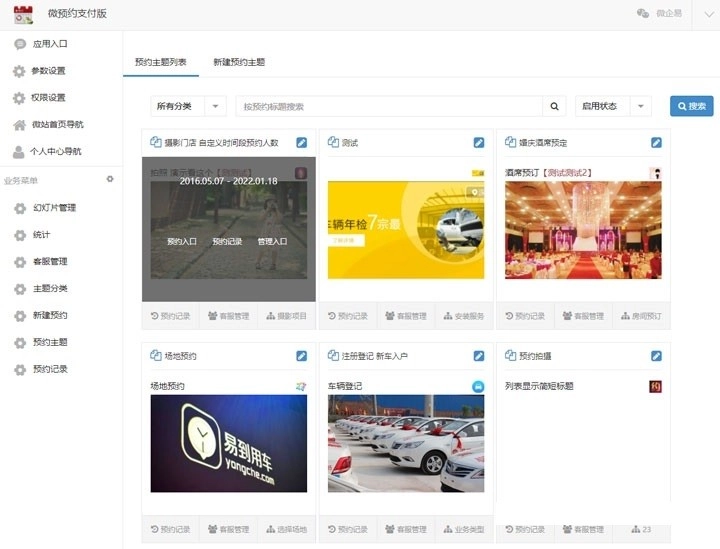
Task: Open 幻灯片管理 in the sidebar
Action: [54, 208]
